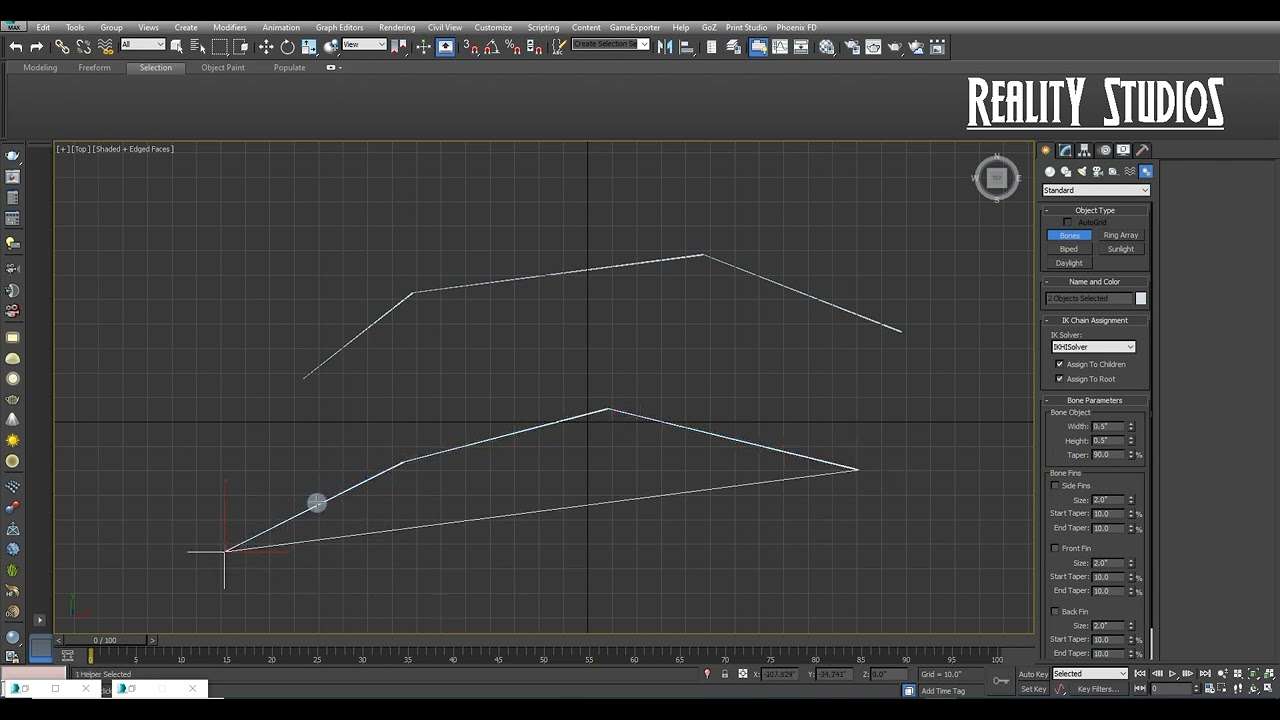The image size is (1280, 720).
Task: Collapse the Name and Color rollout
Action: tap(1095, 282)
